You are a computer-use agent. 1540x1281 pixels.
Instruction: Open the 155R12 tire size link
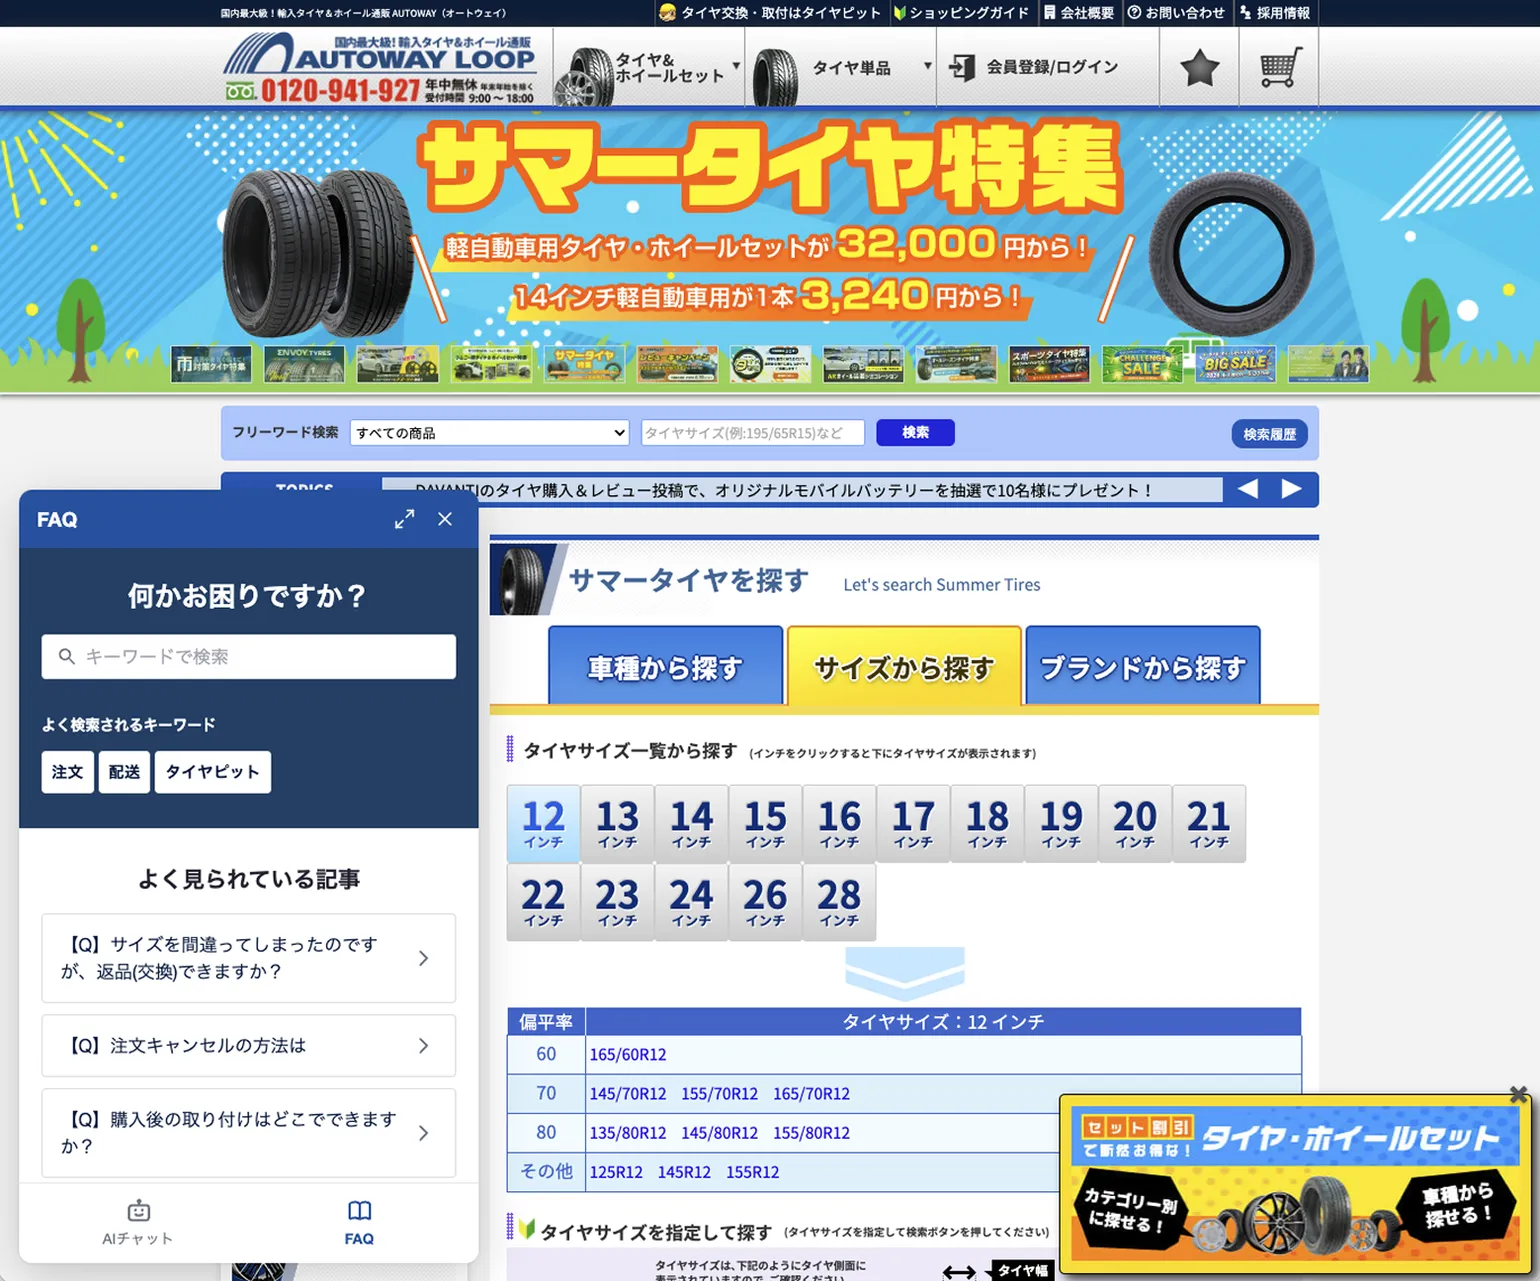coord(753,1171)
